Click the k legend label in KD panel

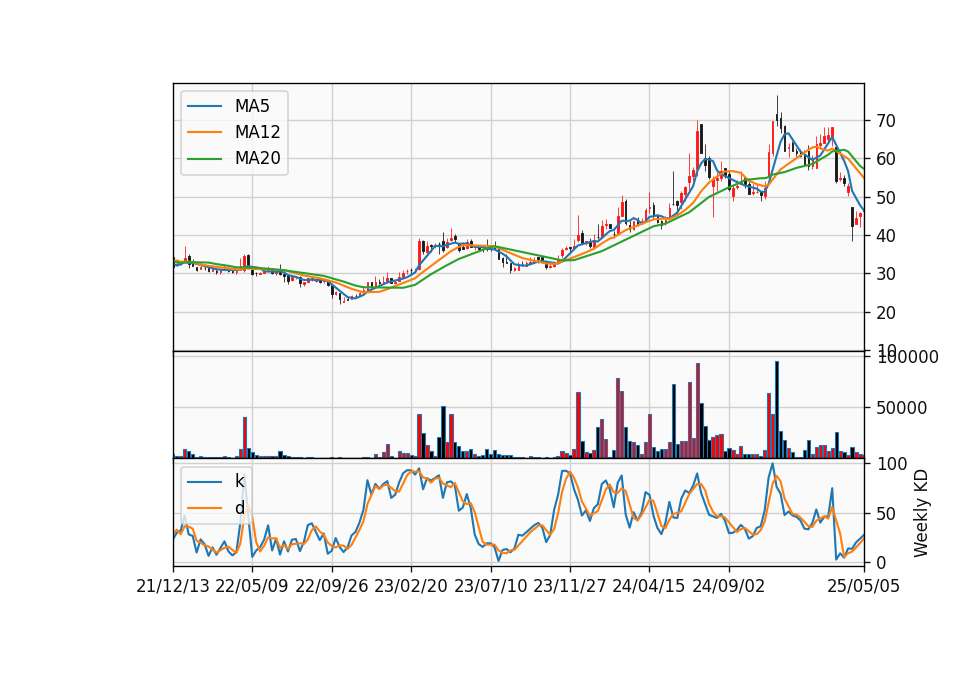click(x=239, y=481)
